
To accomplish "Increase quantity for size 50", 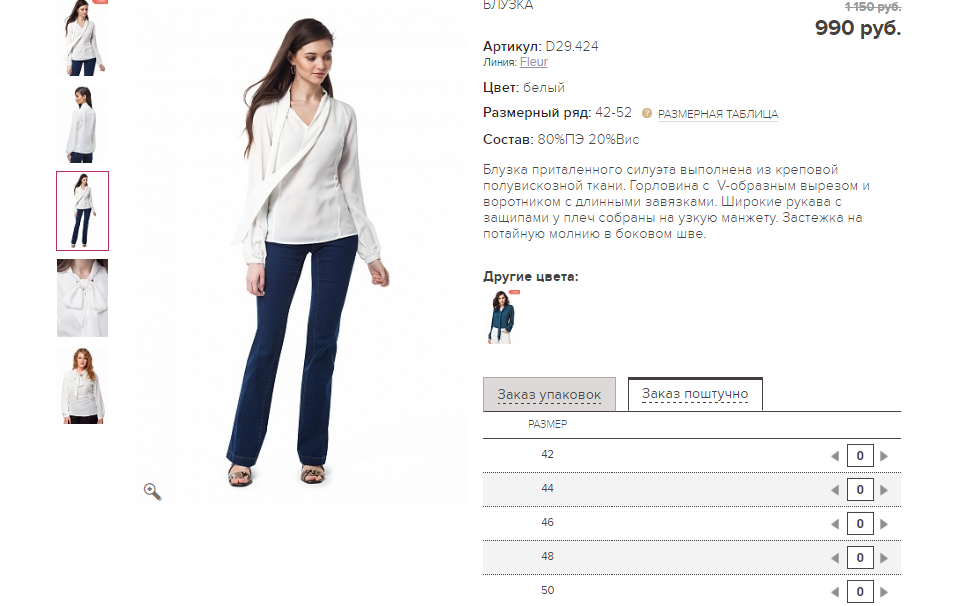I will [884, 592].
